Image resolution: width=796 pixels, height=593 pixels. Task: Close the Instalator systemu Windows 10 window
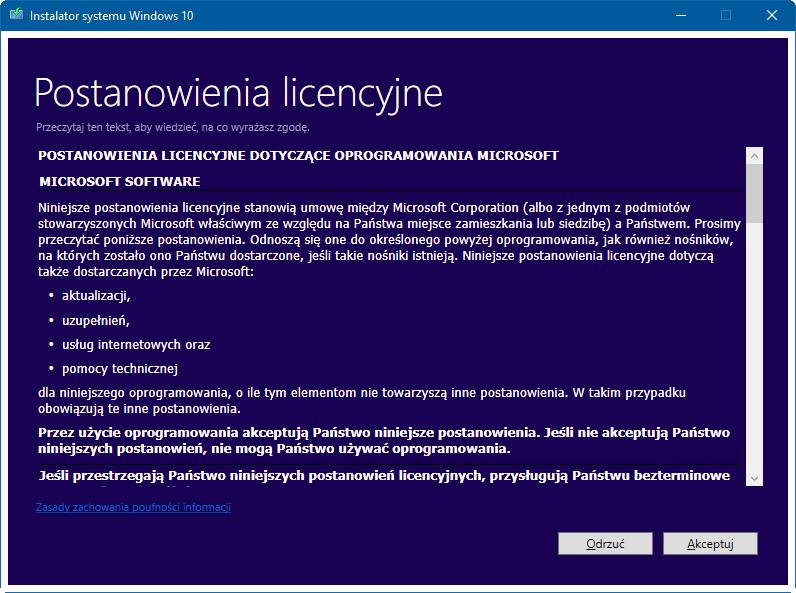coord(772,15)
